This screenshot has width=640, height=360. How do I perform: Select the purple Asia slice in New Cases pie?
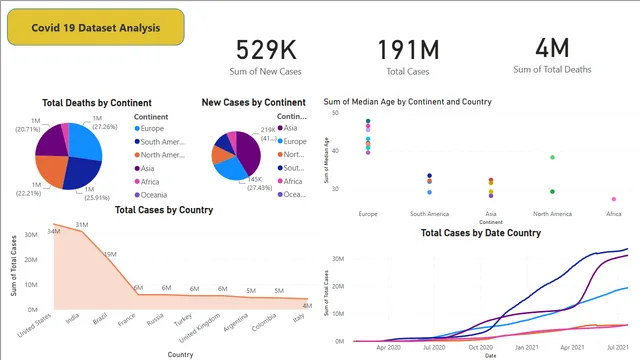(x=249, y=153)
